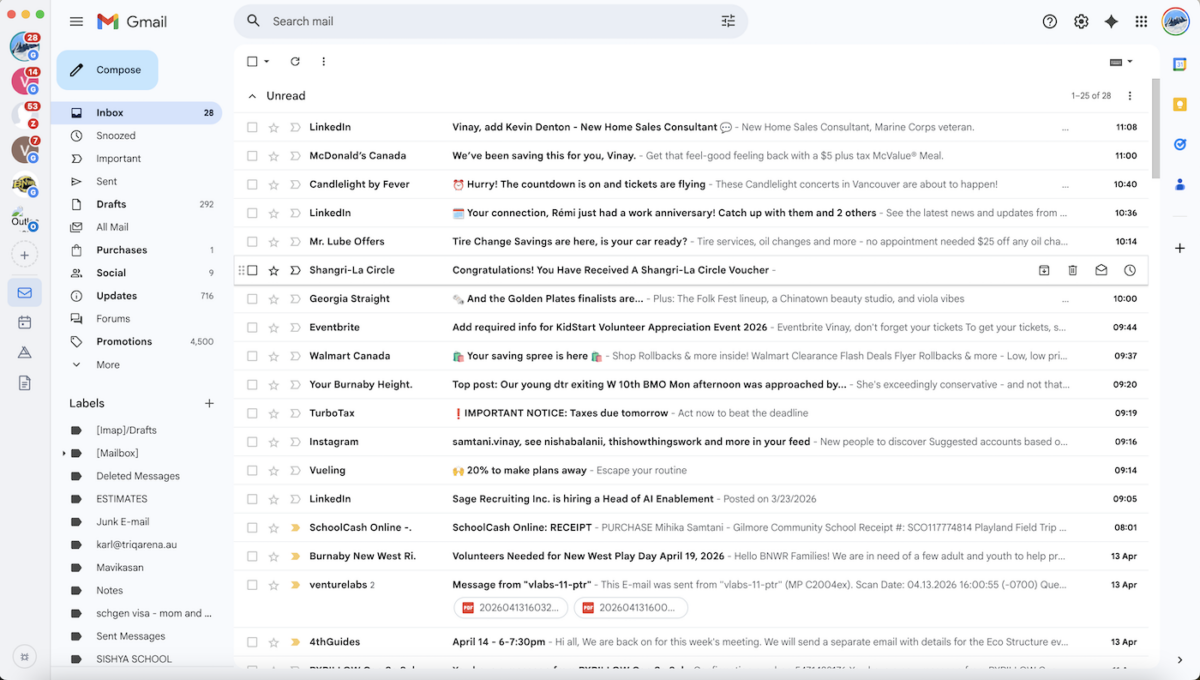Open Contacts in the side panel
This screenshot has height=680, width=1200.
pos(1180,184)
